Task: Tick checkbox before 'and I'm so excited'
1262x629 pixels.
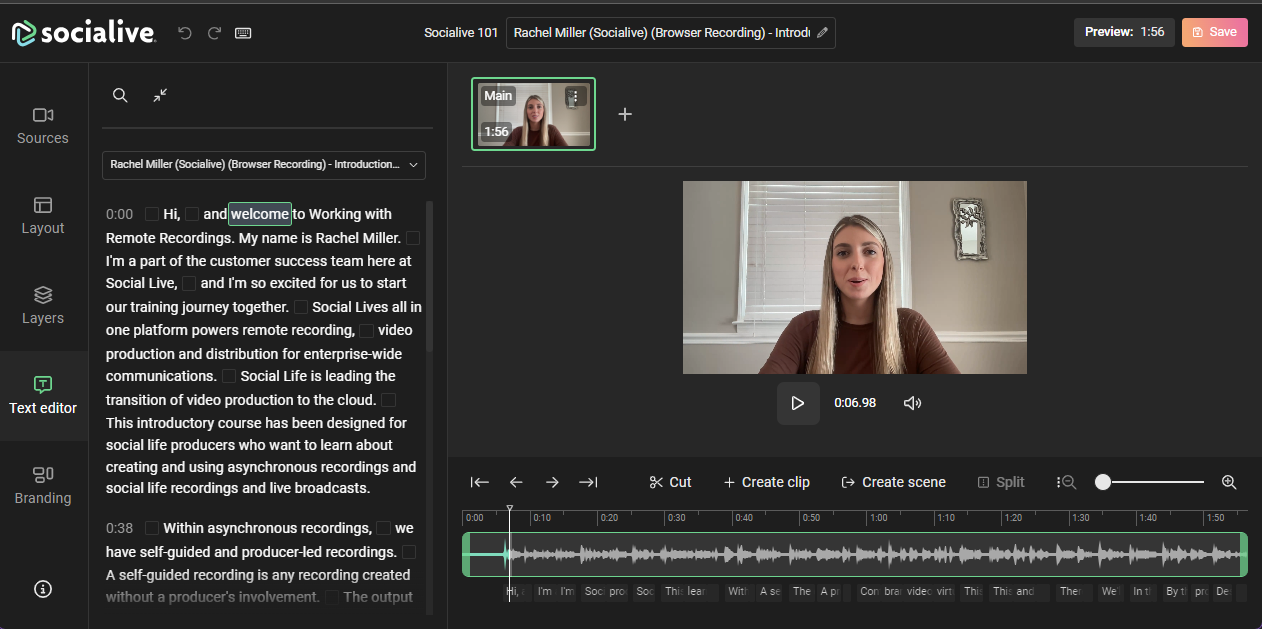Action: tap(189, 284)
